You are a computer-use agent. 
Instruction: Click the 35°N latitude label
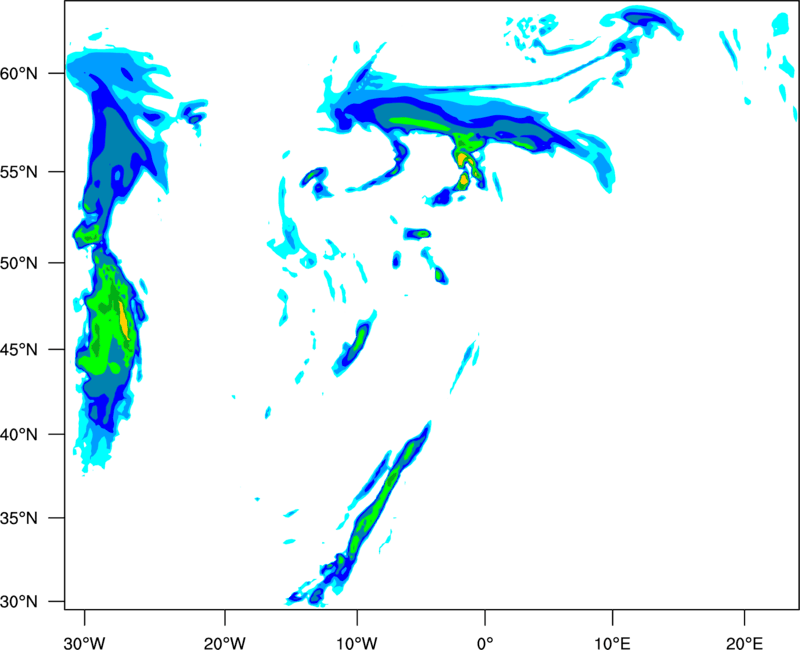(19, 518)
